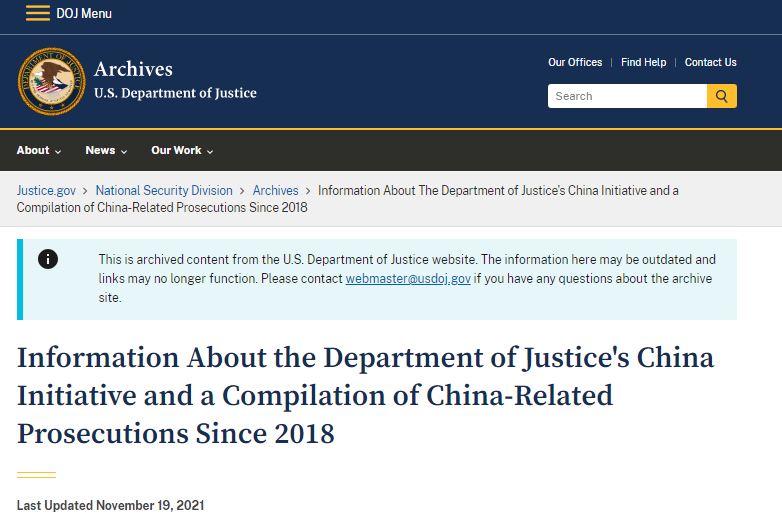782x528 pixels.
Task: Navigate to National Security Division breadcrumb
Action: click(x=164, y=191)
